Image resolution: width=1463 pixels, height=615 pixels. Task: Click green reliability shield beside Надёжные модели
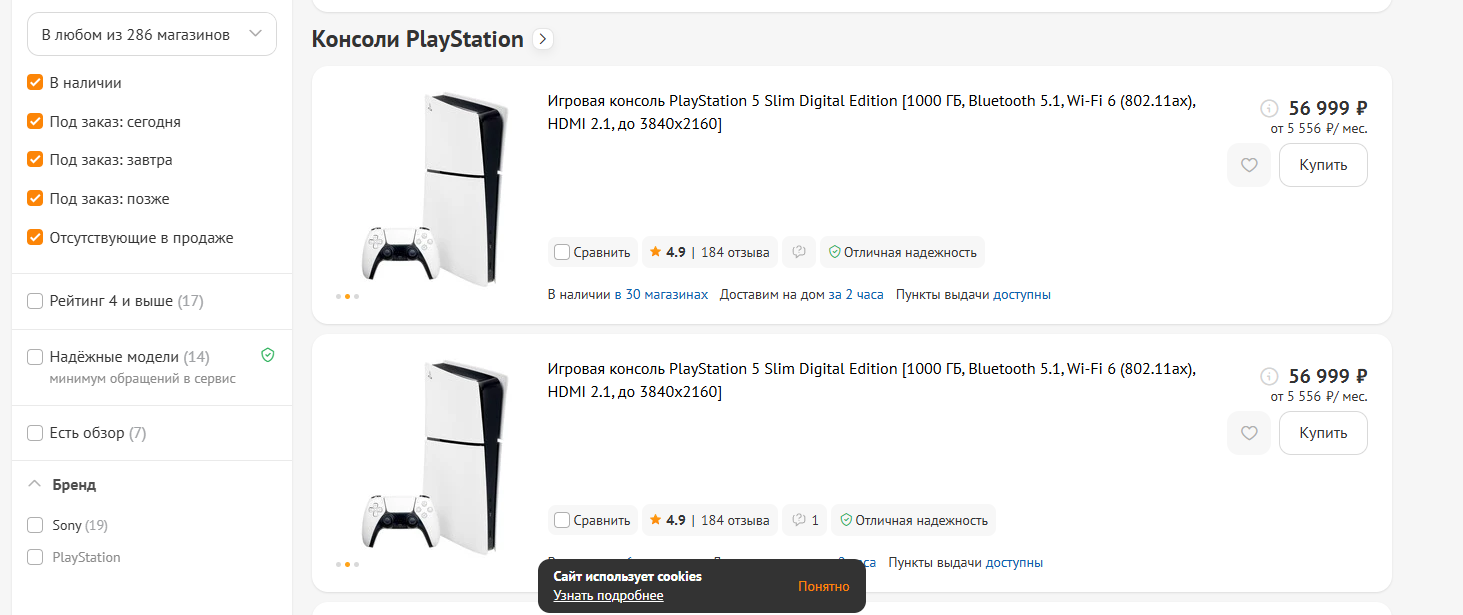(267, 355)
